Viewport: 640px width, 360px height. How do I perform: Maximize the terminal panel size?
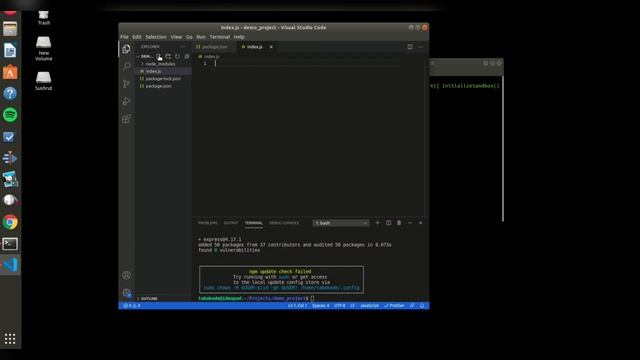point(410,223)
